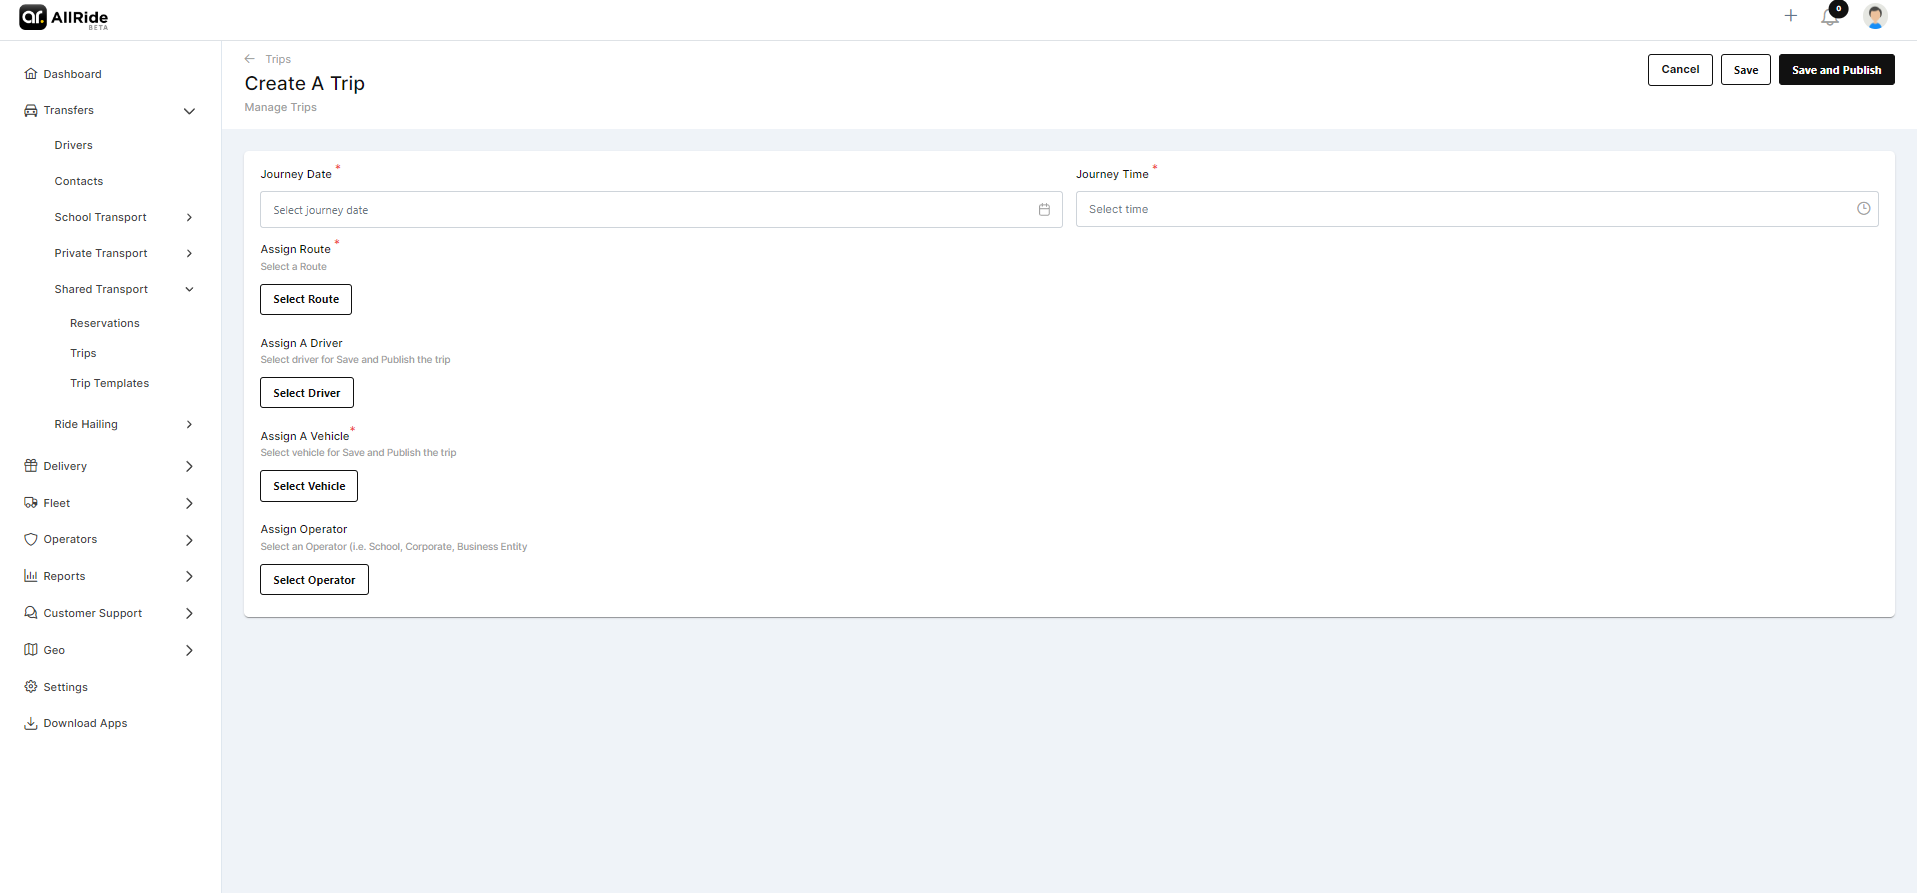Expand the School Transport submenu
This screenshot has height=893, width=1917.
point(189,217)
